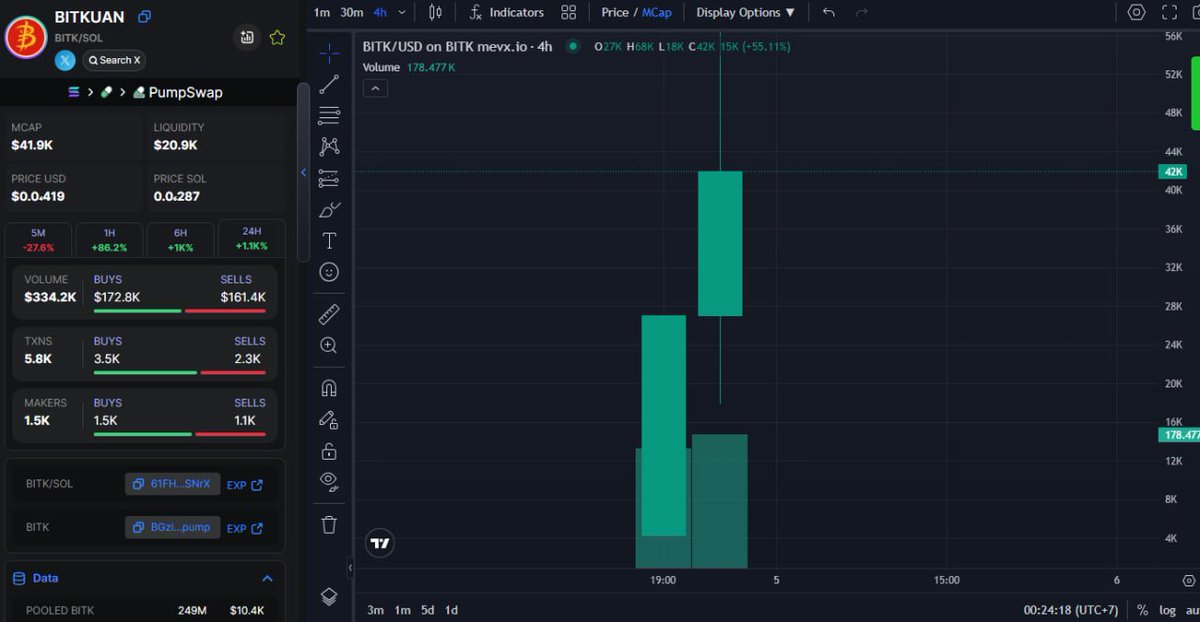Screen dimensions: 1200x622
Task: Select the 24H change tab
Action: pos(251,238)
